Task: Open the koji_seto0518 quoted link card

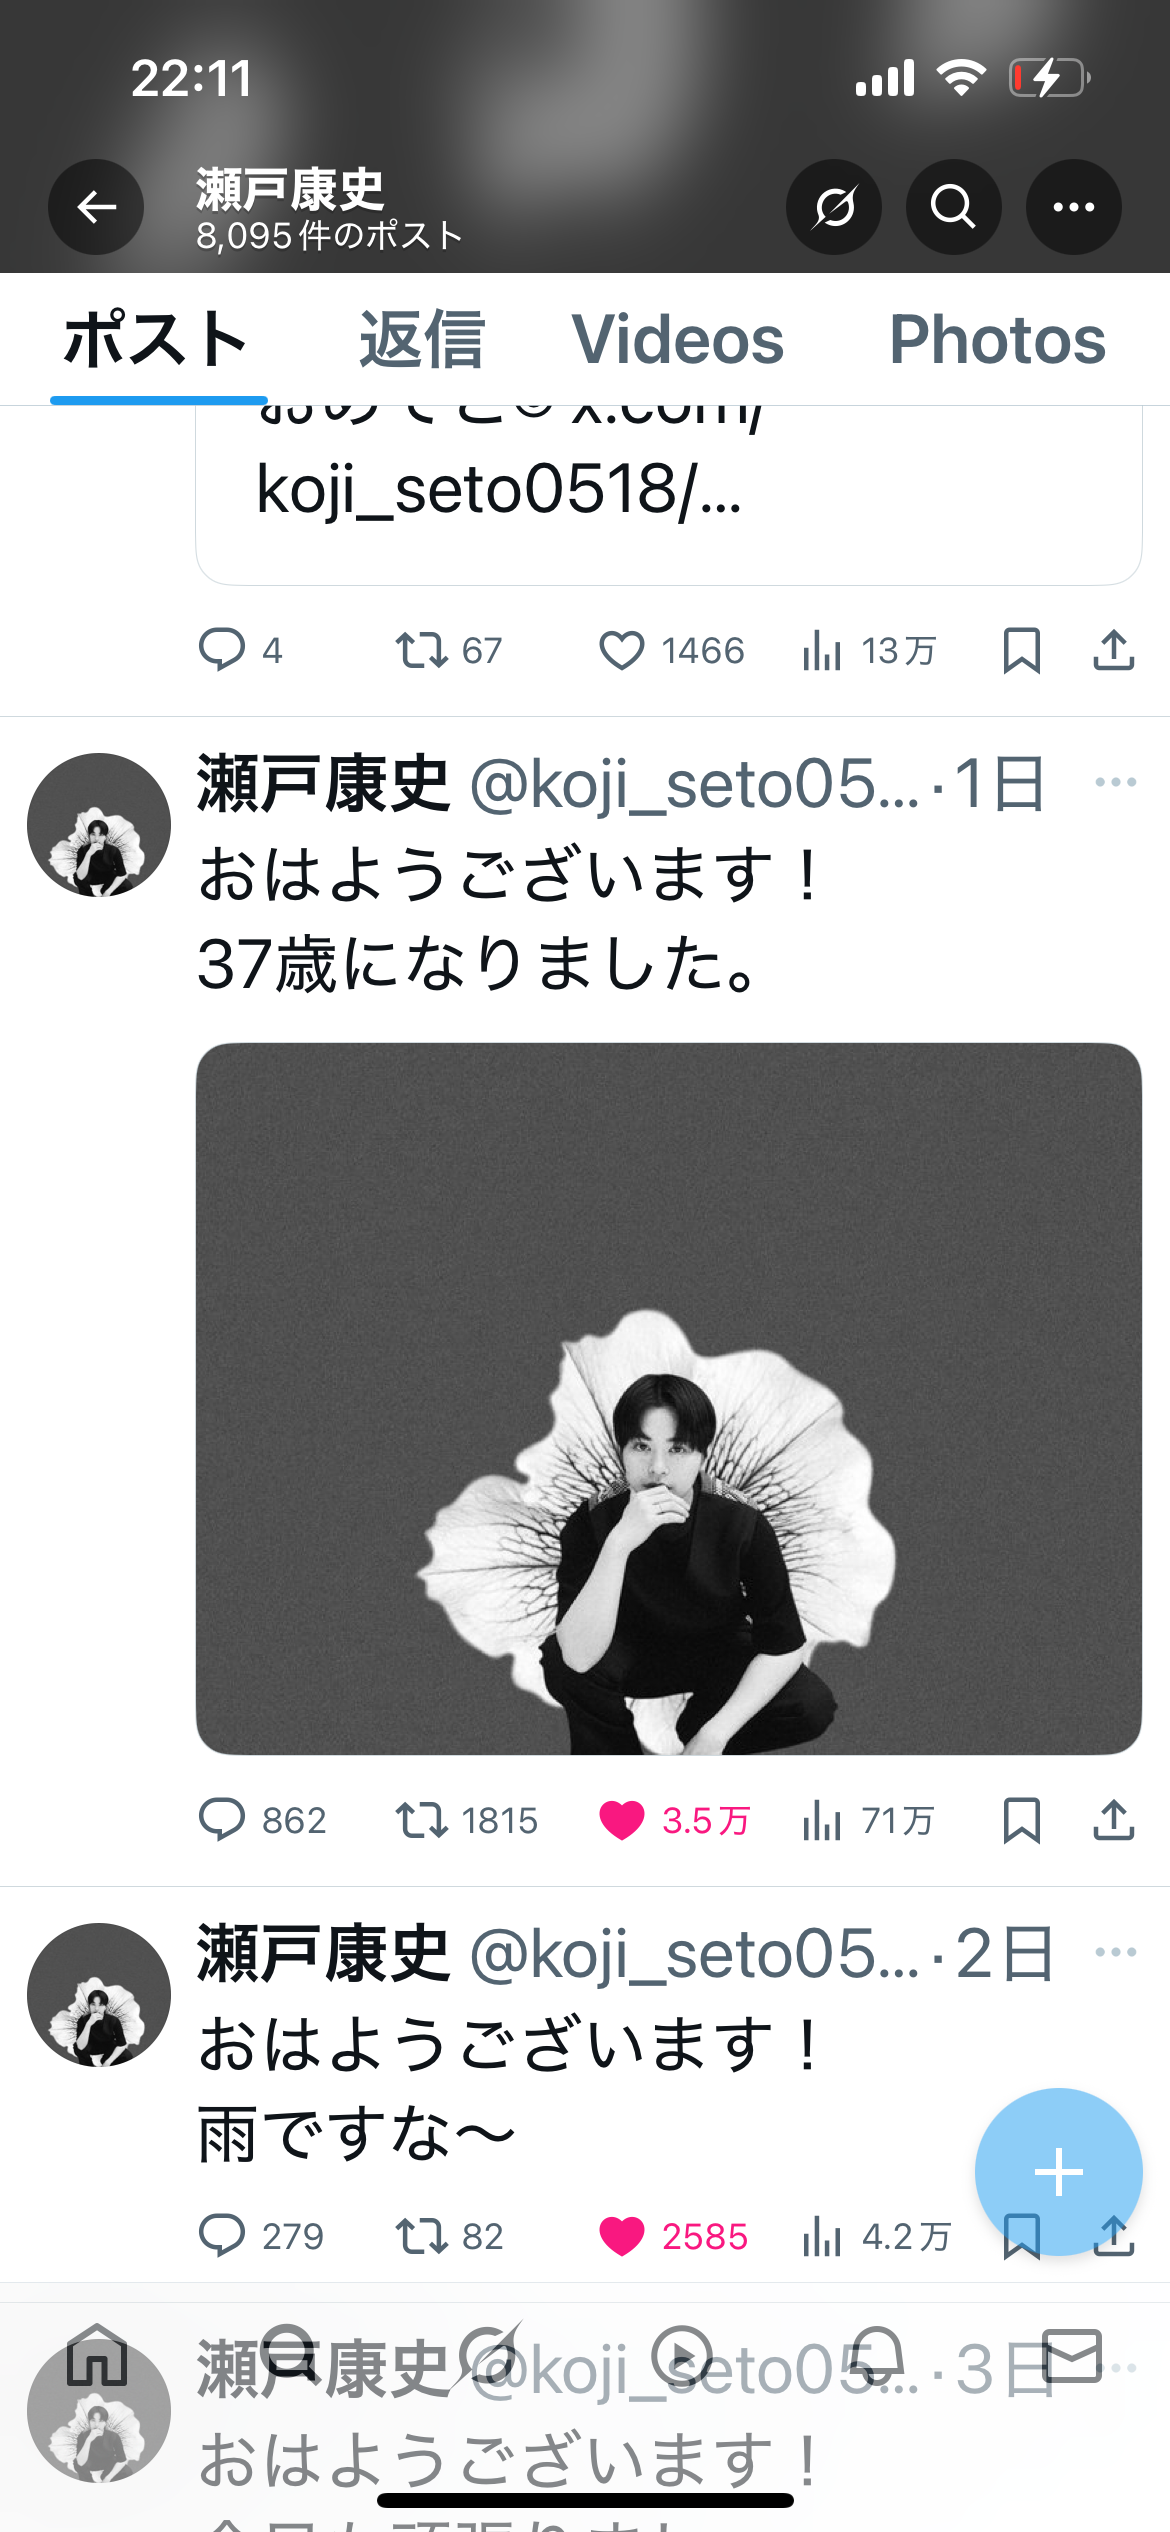Action: tap(668, 490)
